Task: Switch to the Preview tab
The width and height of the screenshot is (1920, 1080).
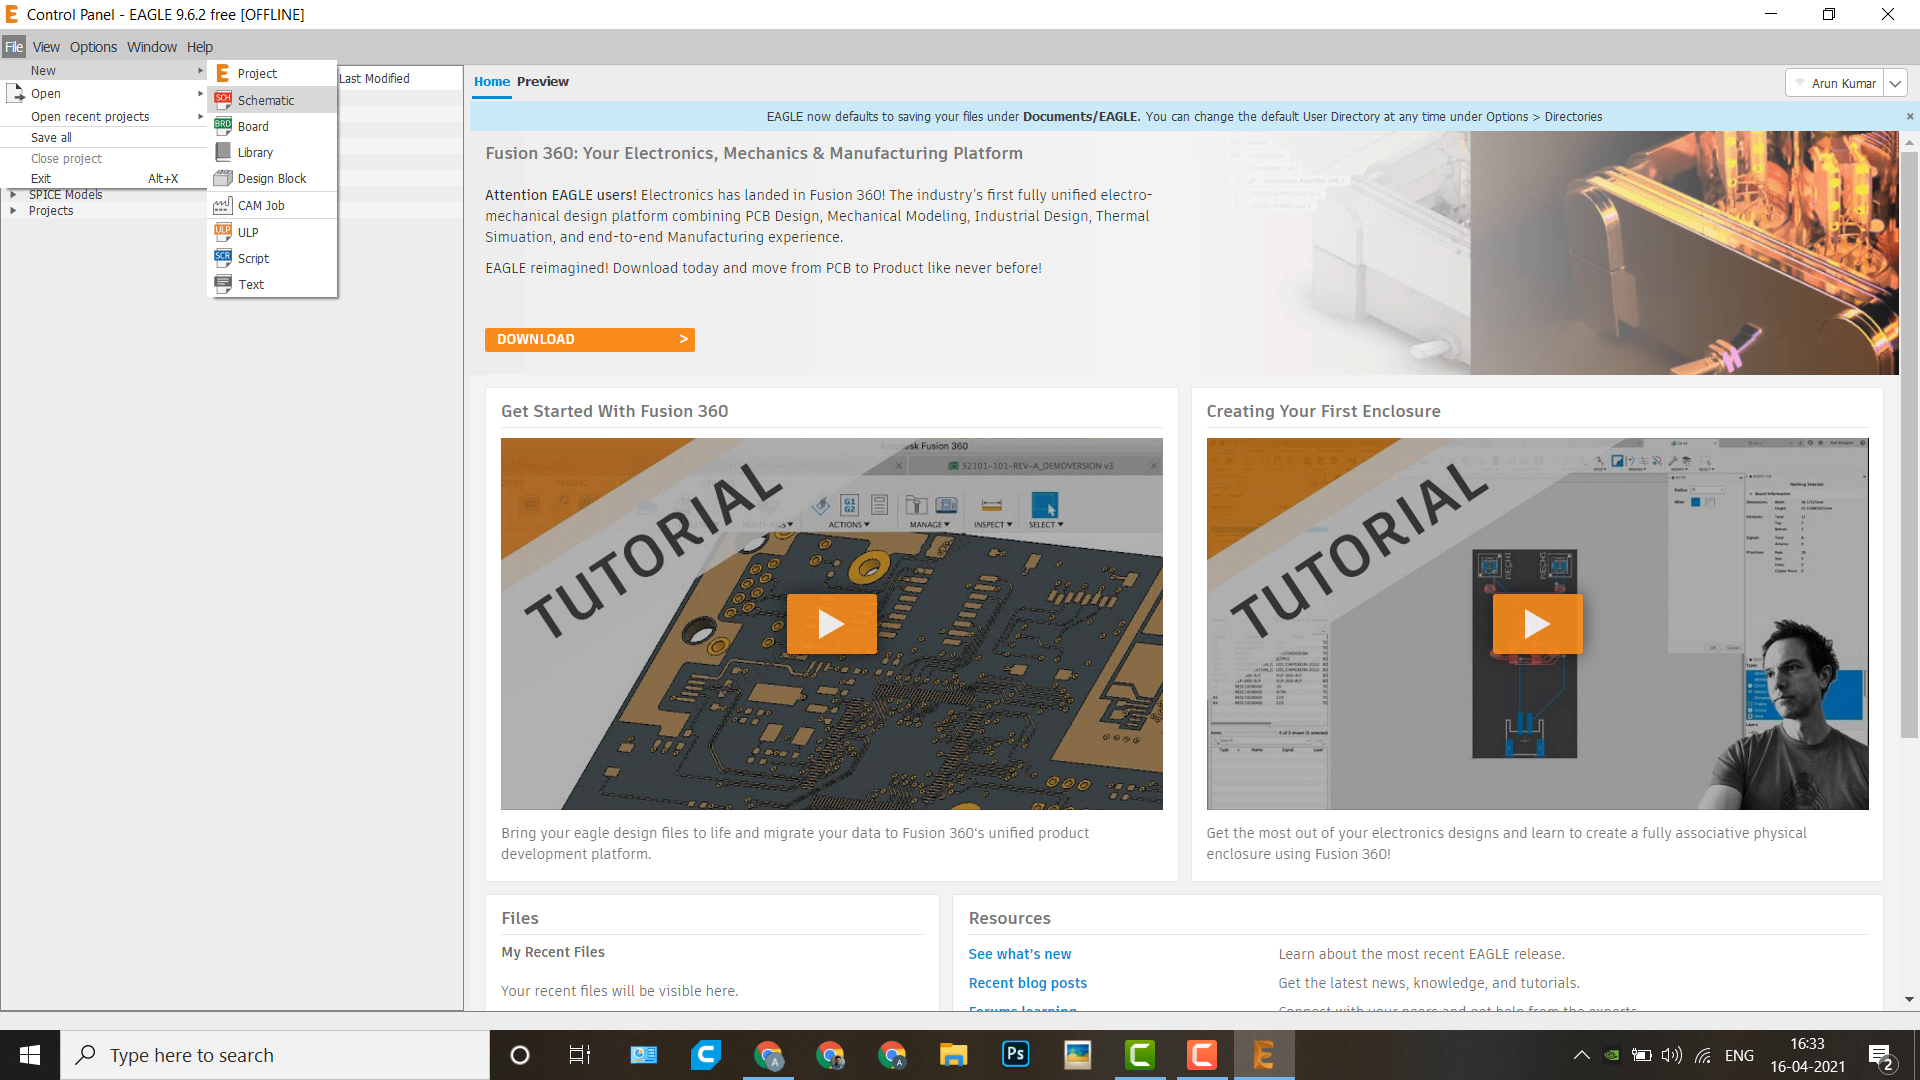Action: [x=543, y=82]
